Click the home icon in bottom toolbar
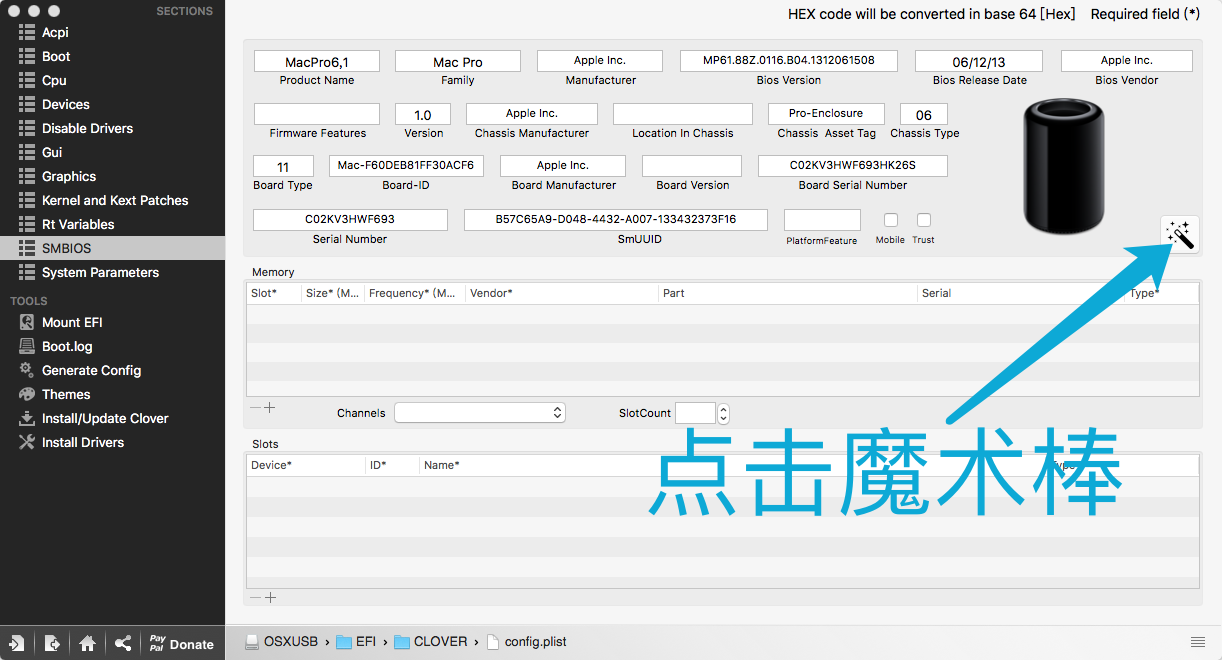 (x=87, y=644)
